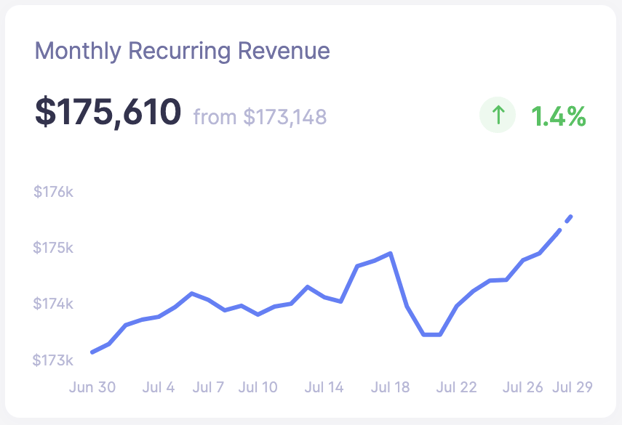This screenshot has width=622, height=425.
Task: Click the $176k y-axis label
Action: [54, 192]
